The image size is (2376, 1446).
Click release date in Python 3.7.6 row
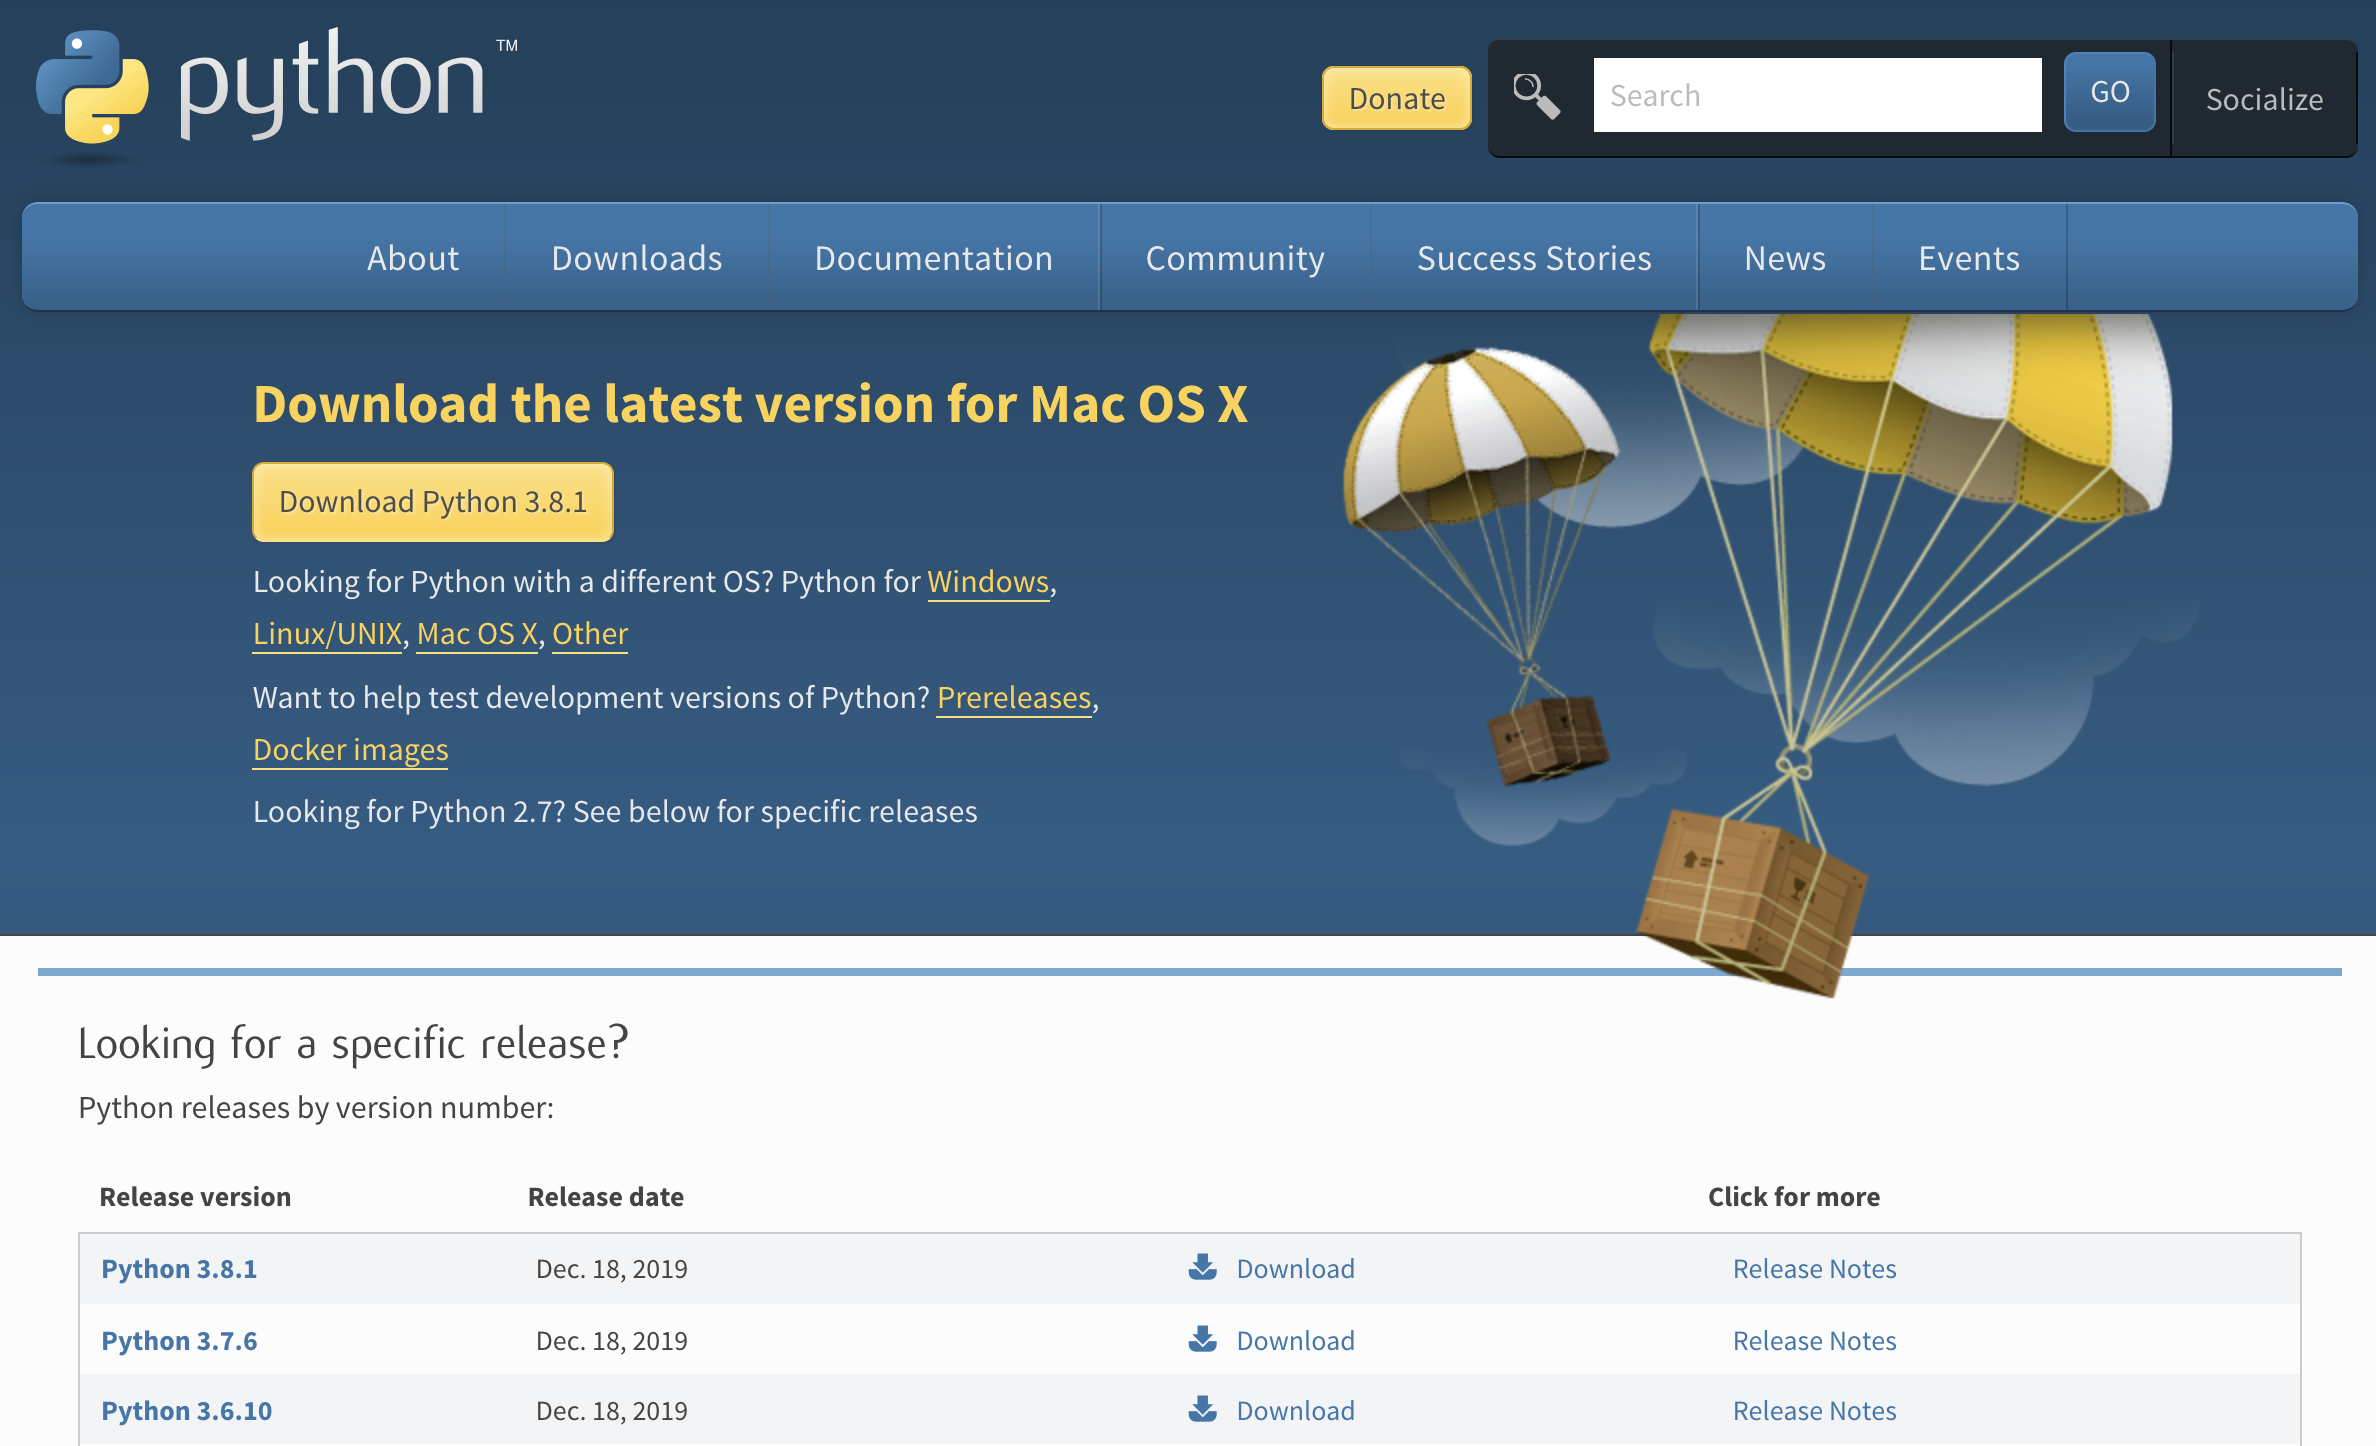click(612, 1341)
